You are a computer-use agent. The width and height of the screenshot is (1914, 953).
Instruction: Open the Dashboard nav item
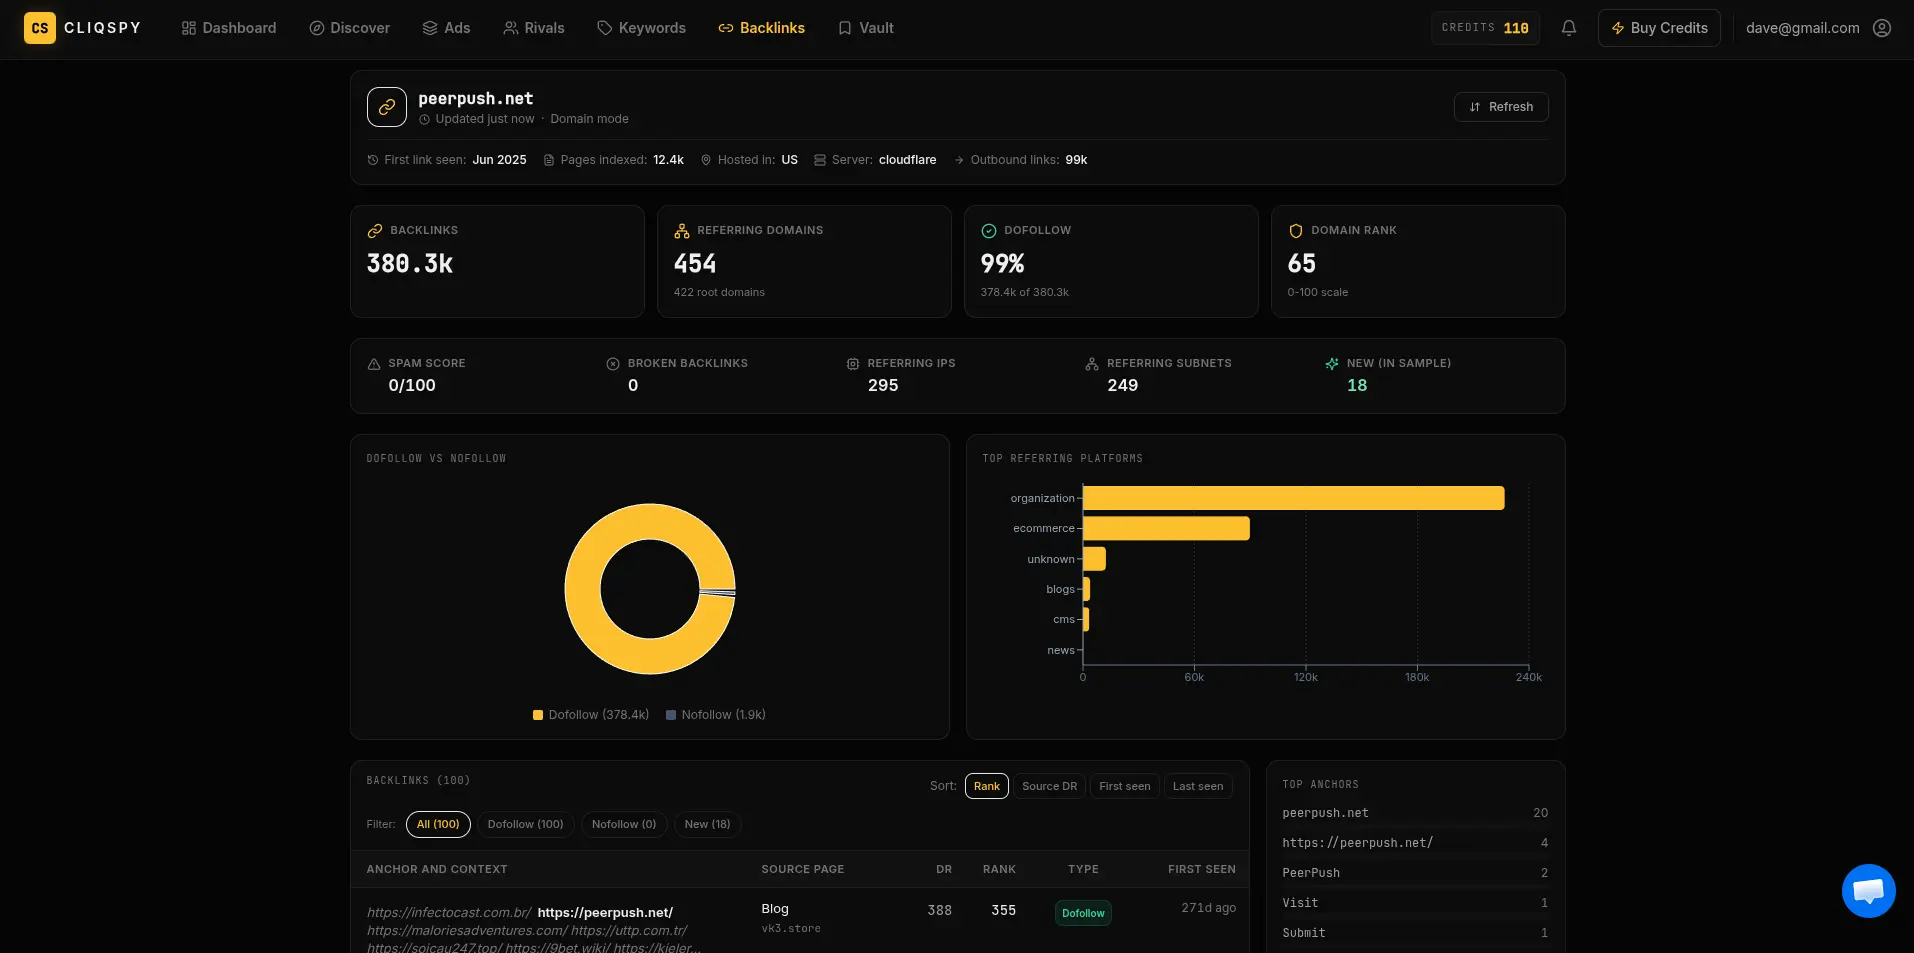click(x=229, y=28)
